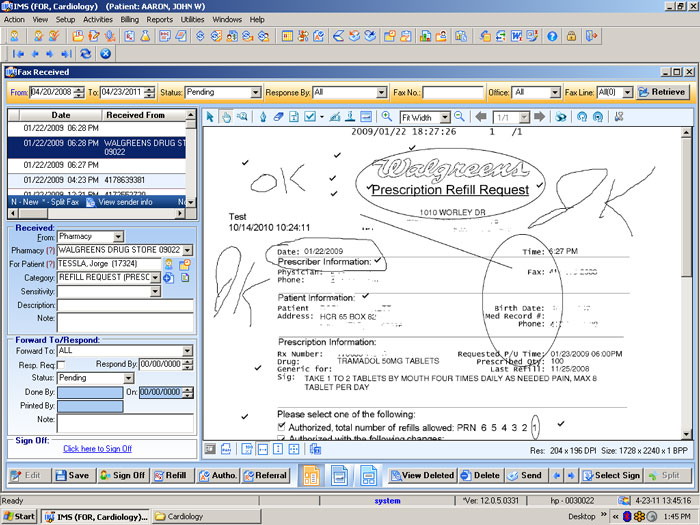Image resolution: width=700 pixels, height=525 pixels.
Task: Click the zoom out magnifier icon
Action: click(x=459, y=117)
